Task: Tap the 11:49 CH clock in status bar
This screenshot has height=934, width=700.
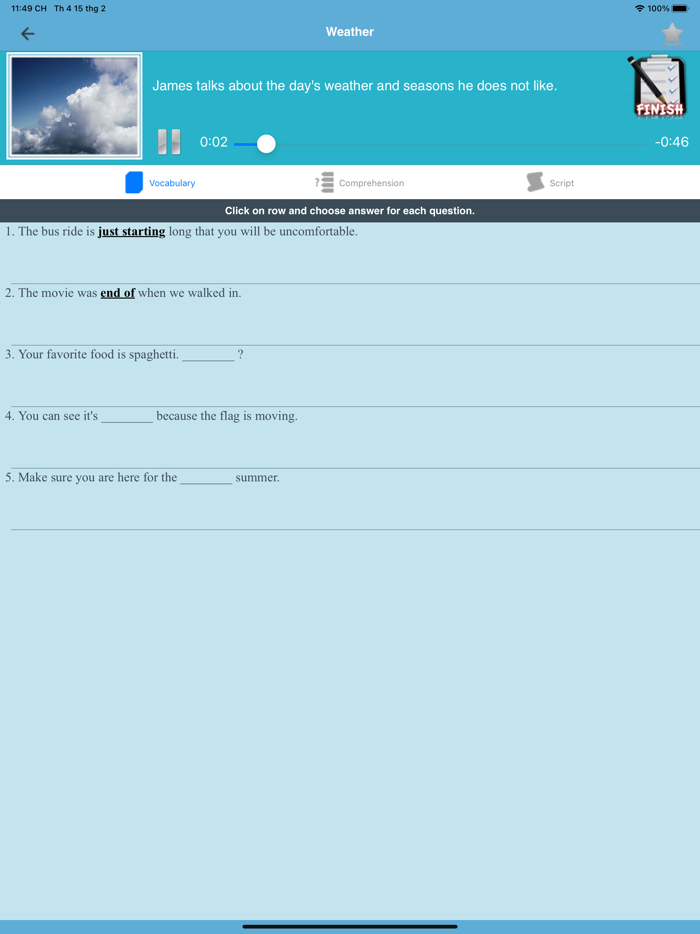Action: click(29, 8)
